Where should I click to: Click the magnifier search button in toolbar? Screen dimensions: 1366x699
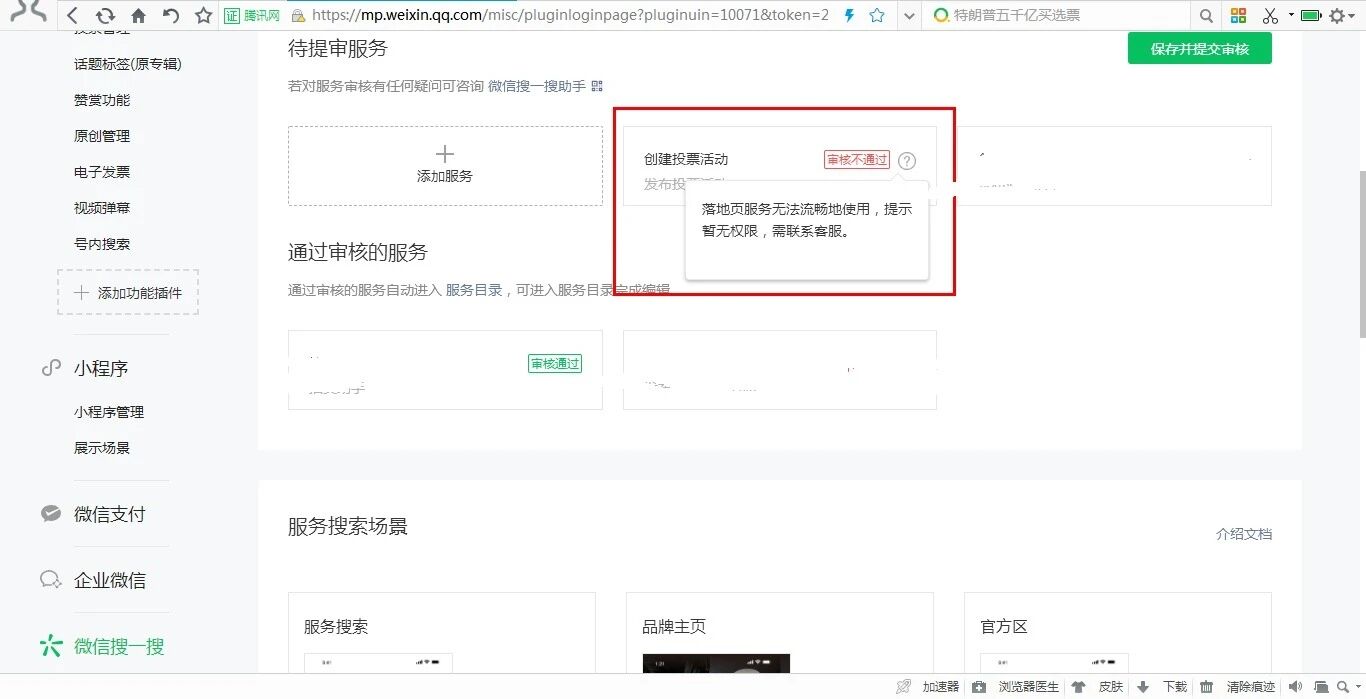1206,16
